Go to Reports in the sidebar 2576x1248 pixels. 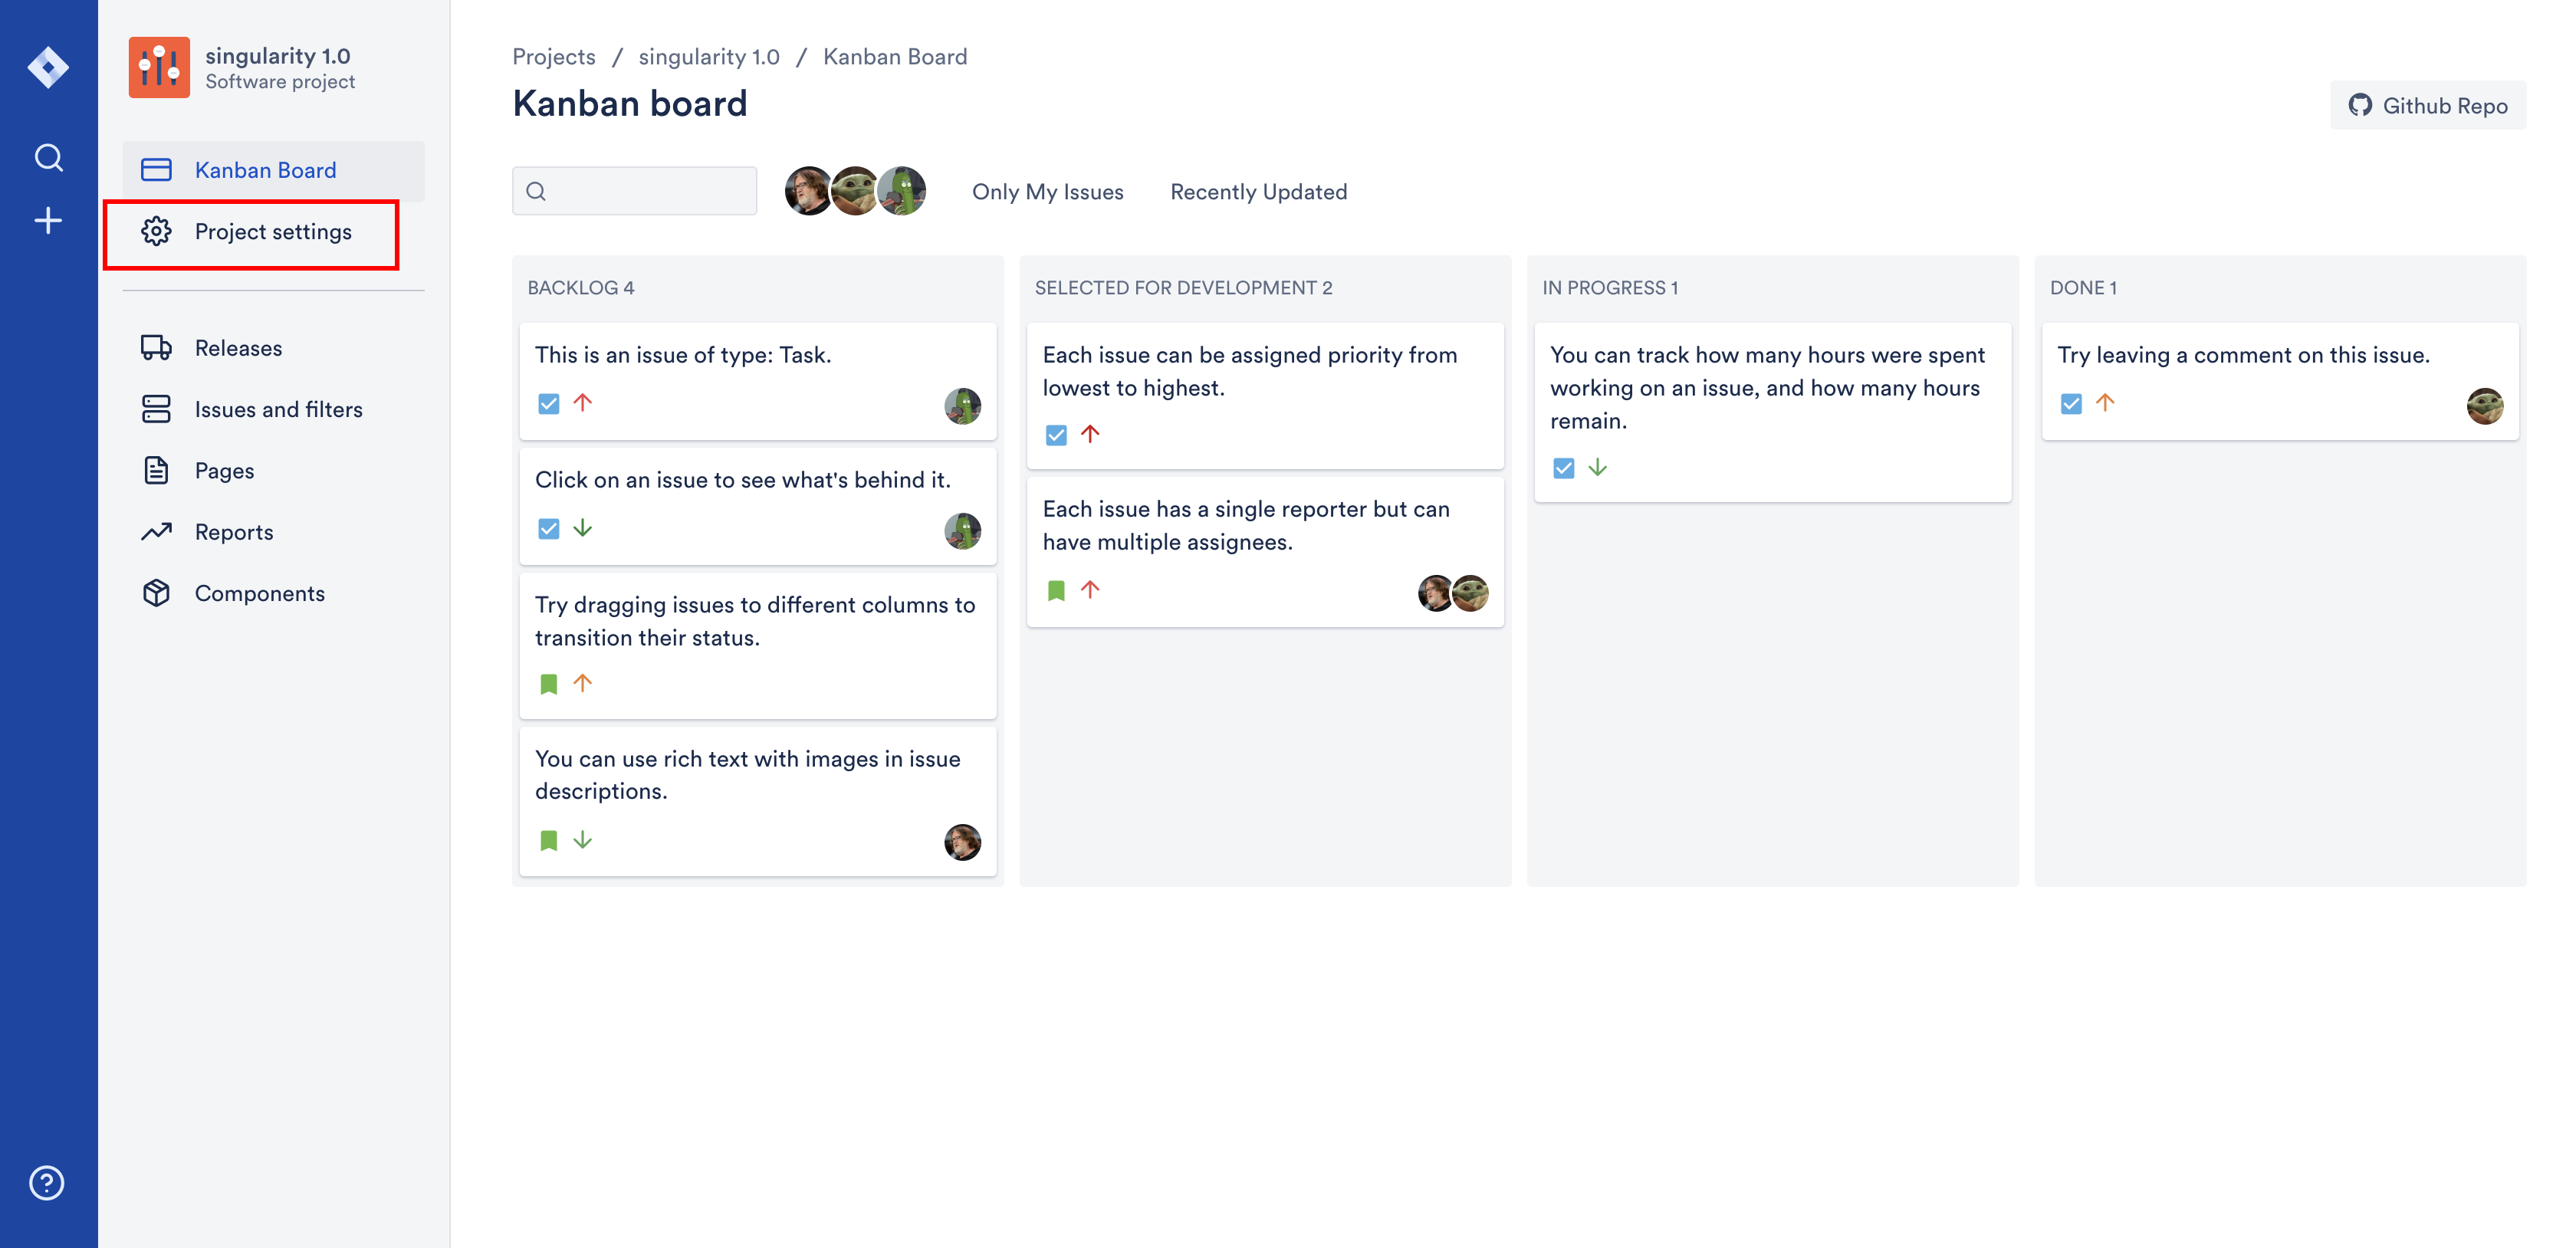[233, 532]
